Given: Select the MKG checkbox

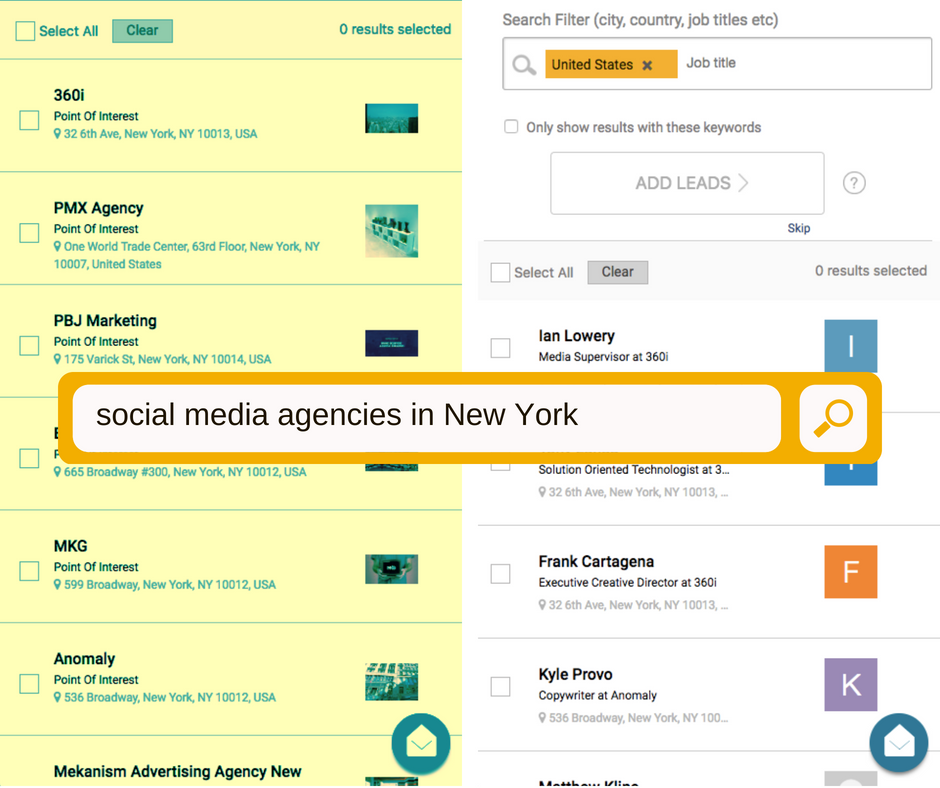Looking at the screenshot, I should point(29,571).
